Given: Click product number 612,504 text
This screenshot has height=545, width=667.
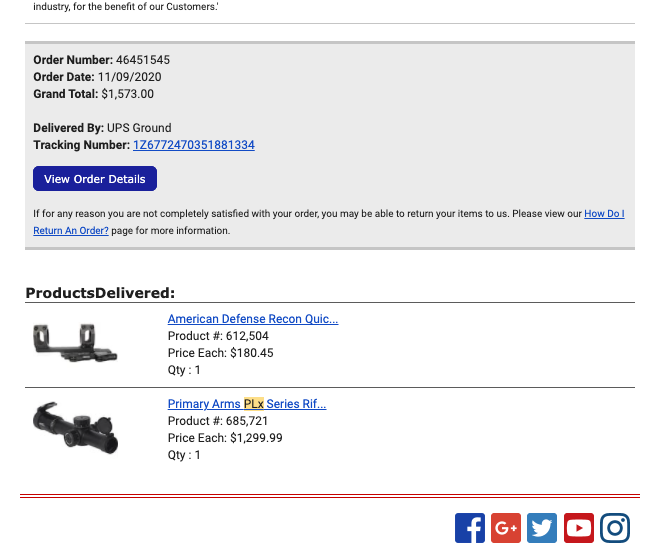Looking at the screenshot, I should click(247, 336).
